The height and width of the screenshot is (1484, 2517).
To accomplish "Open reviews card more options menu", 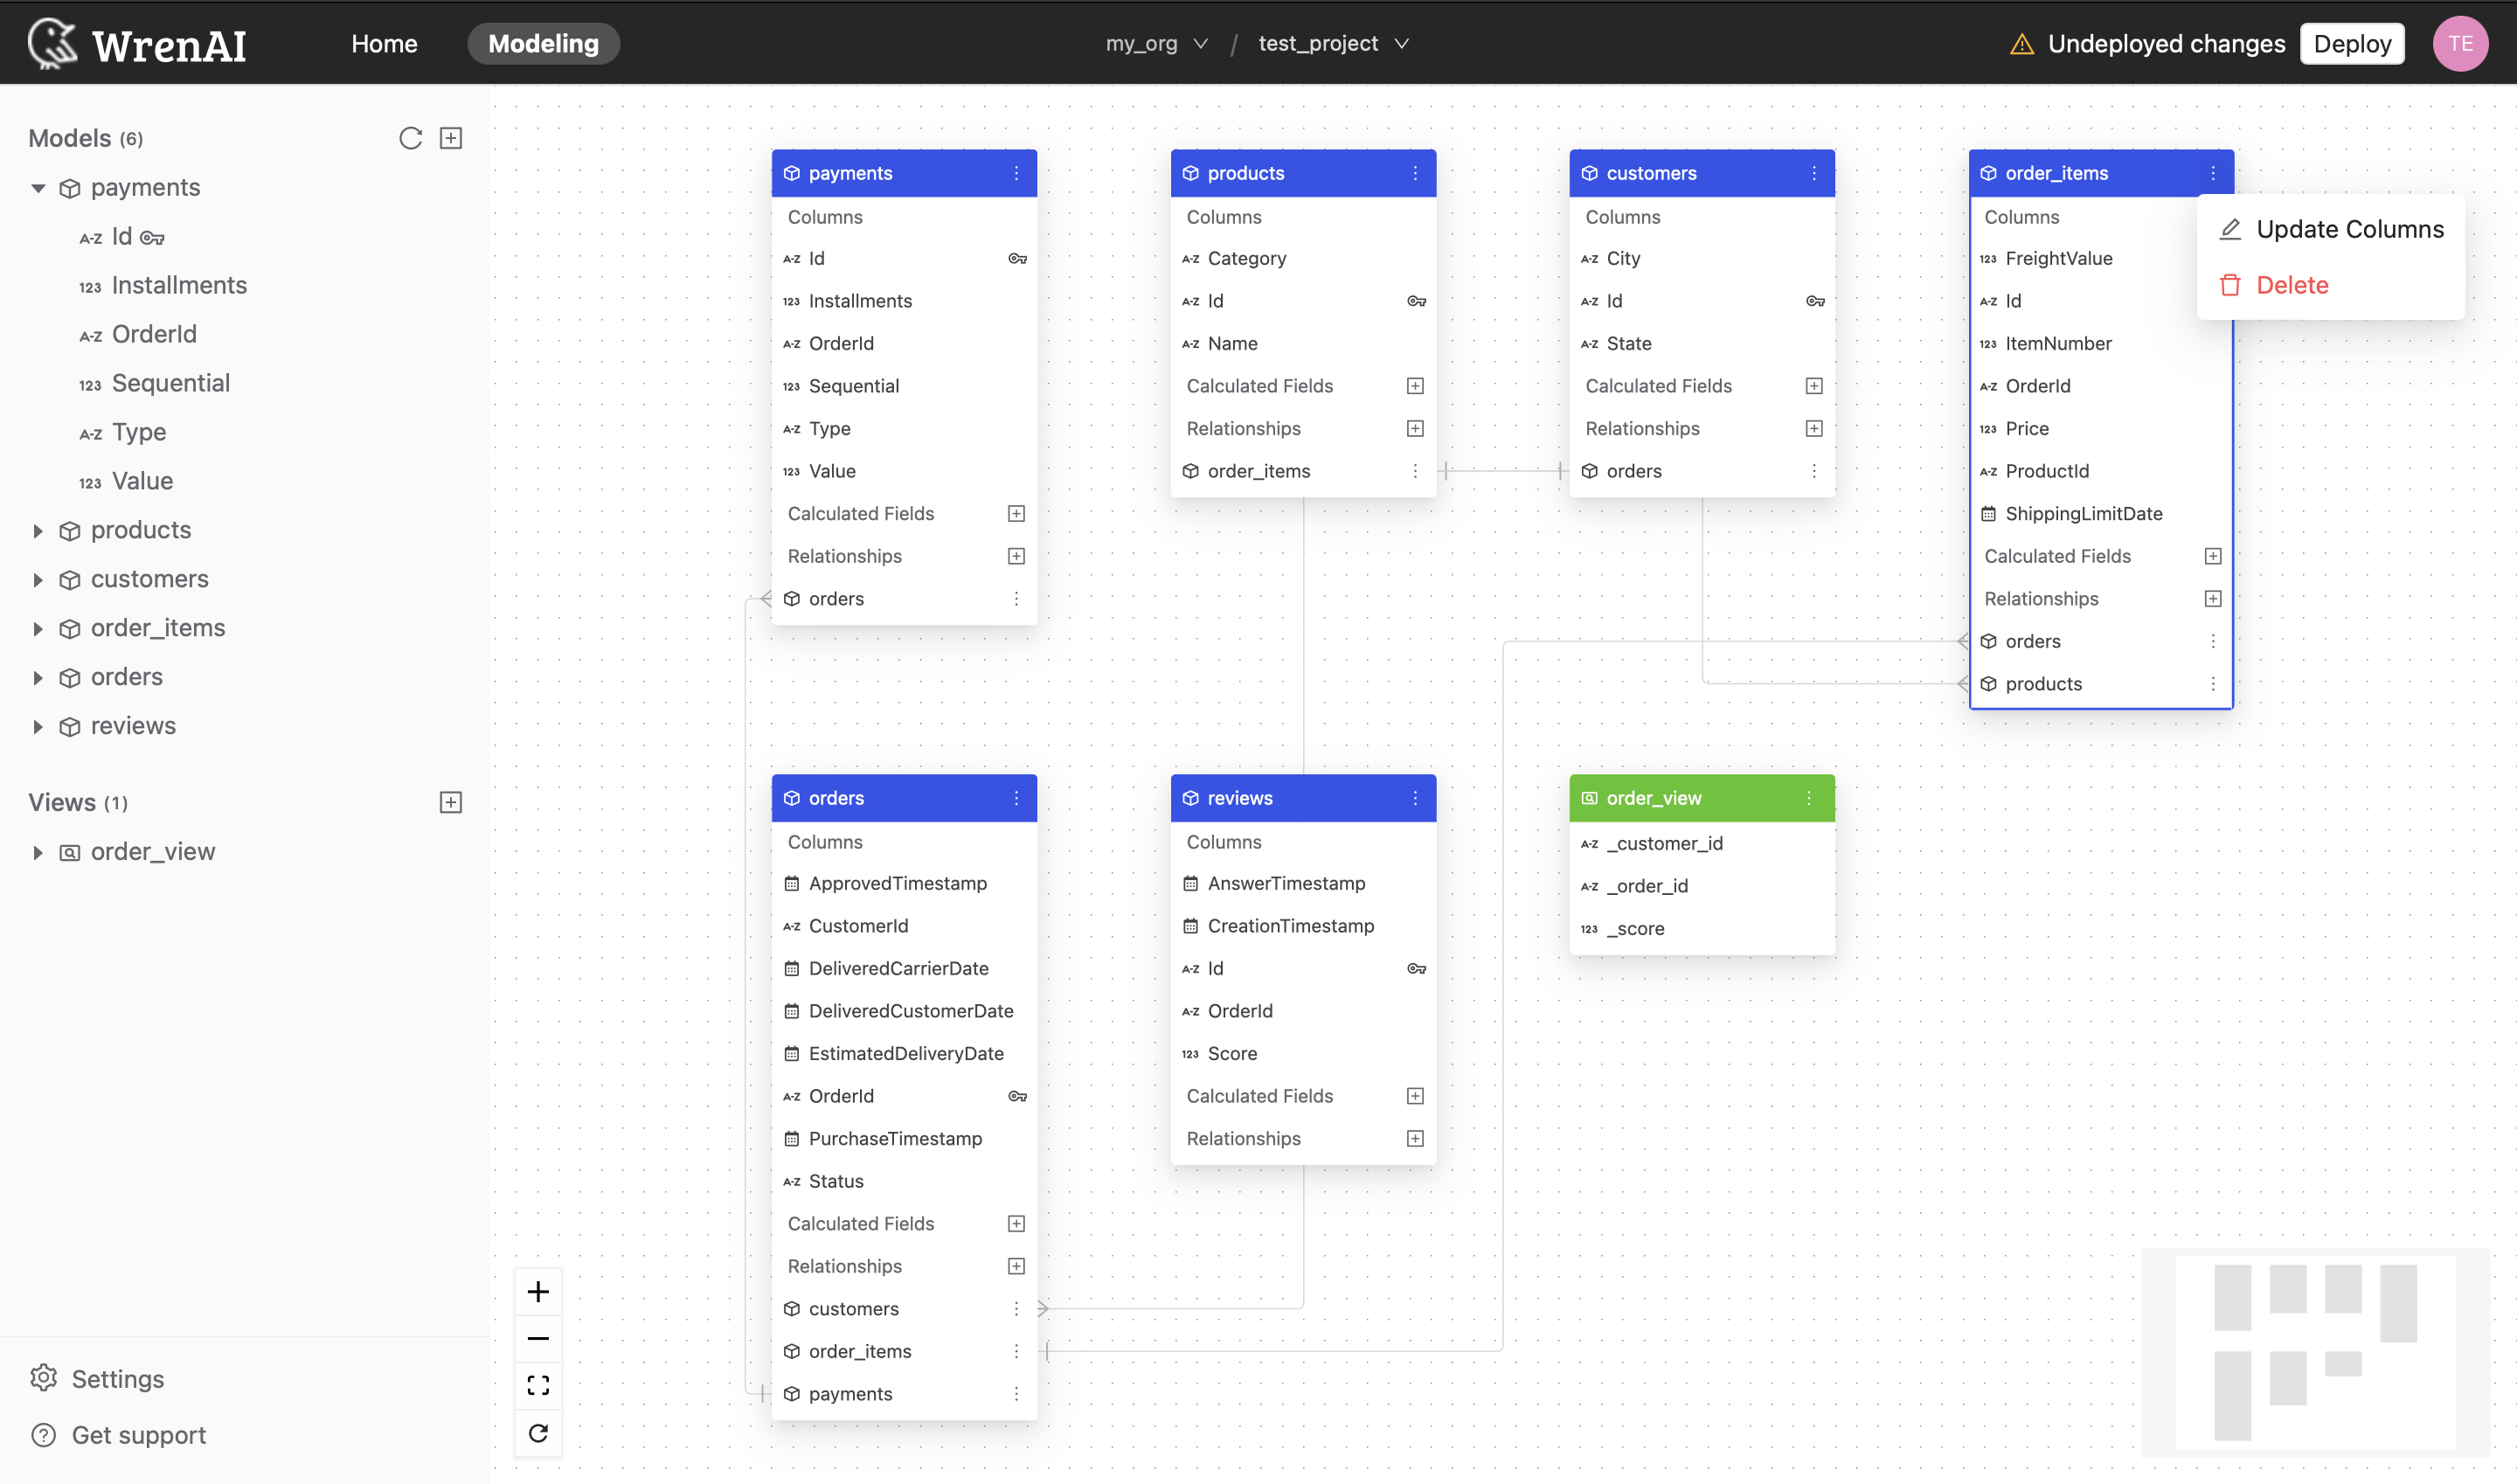I will click(x=1415, y=798).
